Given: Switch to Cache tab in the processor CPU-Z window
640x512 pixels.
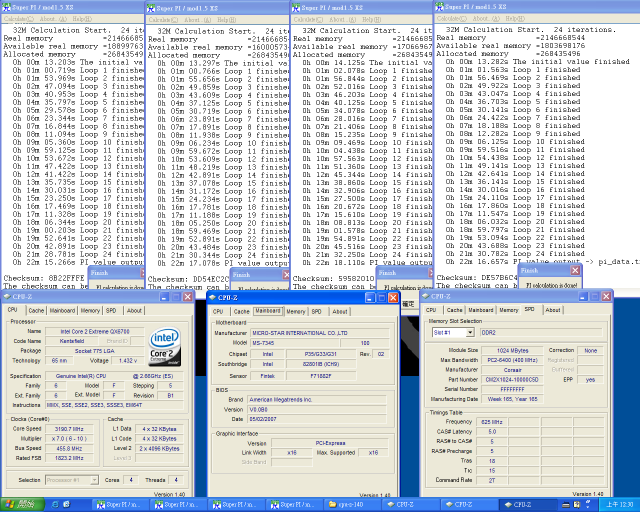Looking at the screenshot, I should coord(36,310).
